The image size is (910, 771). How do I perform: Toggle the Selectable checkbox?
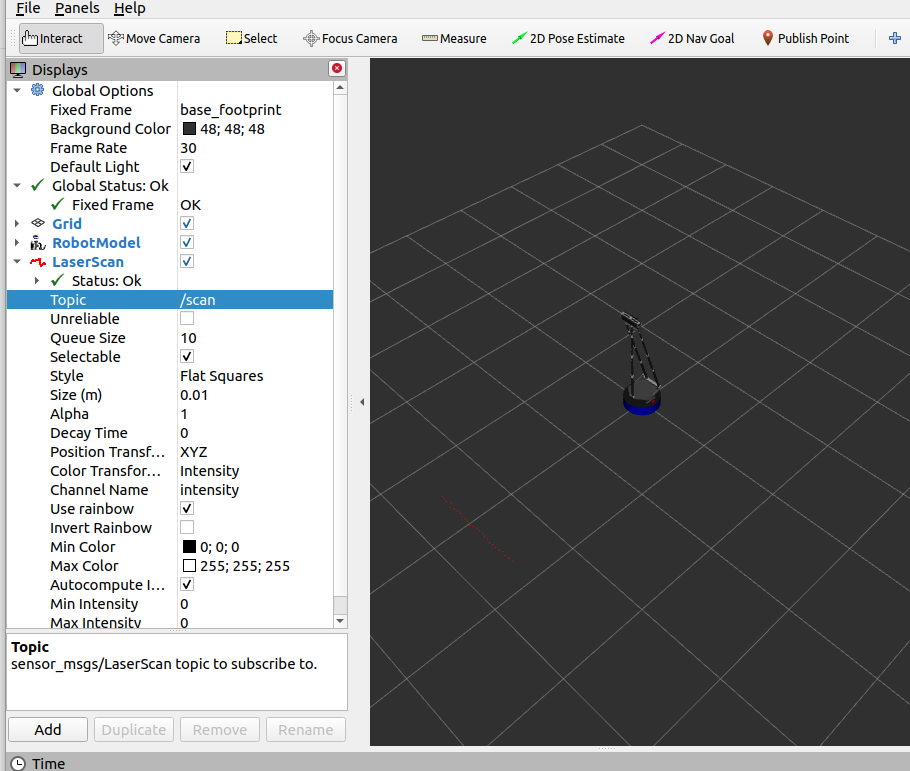[x=187, y=356]
